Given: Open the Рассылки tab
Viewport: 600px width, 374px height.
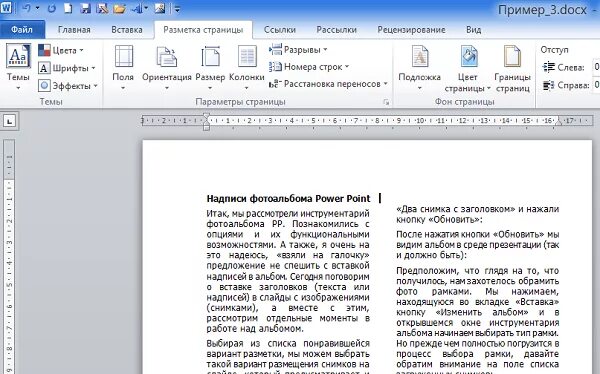Looking at the screenshot, I should 336,29.
